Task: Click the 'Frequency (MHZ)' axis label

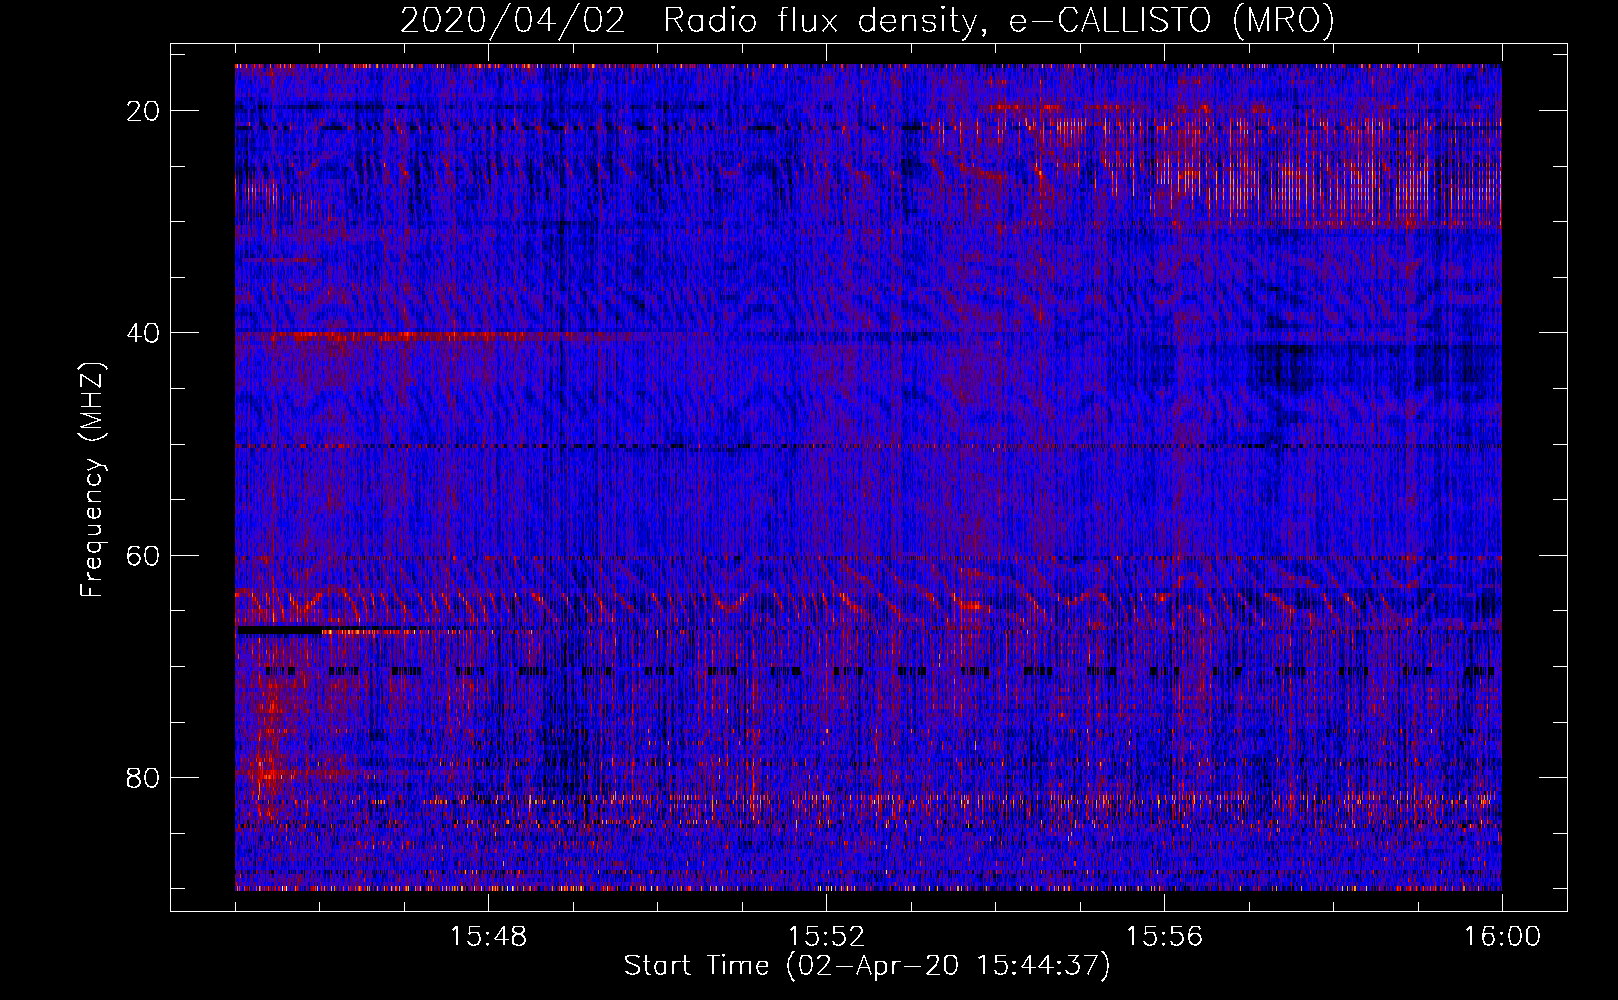Action: coord(92,480)
